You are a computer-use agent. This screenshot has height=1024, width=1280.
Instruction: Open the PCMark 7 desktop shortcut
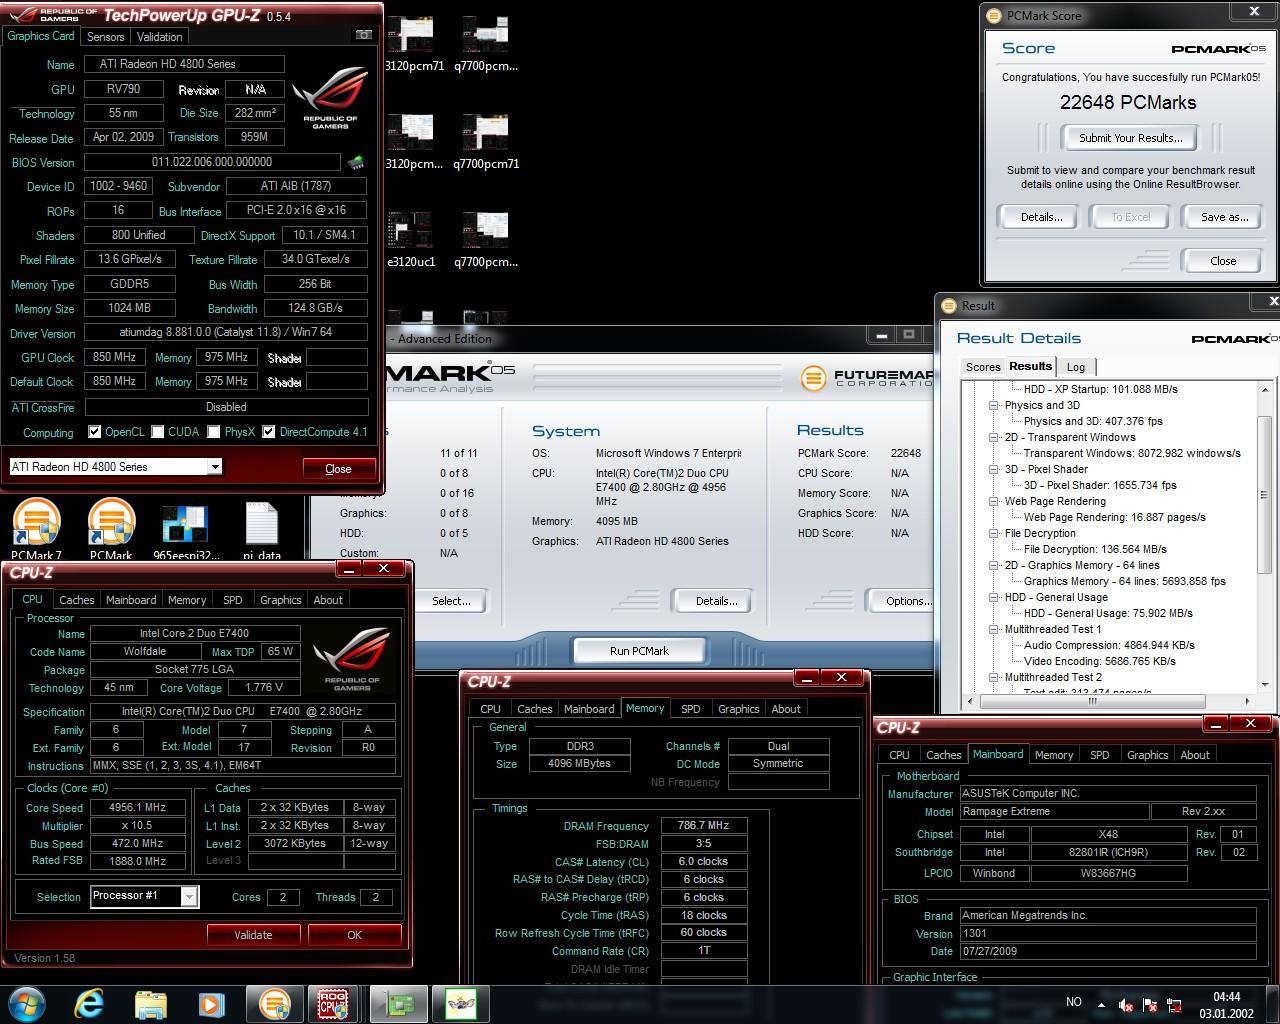(36, 530)
